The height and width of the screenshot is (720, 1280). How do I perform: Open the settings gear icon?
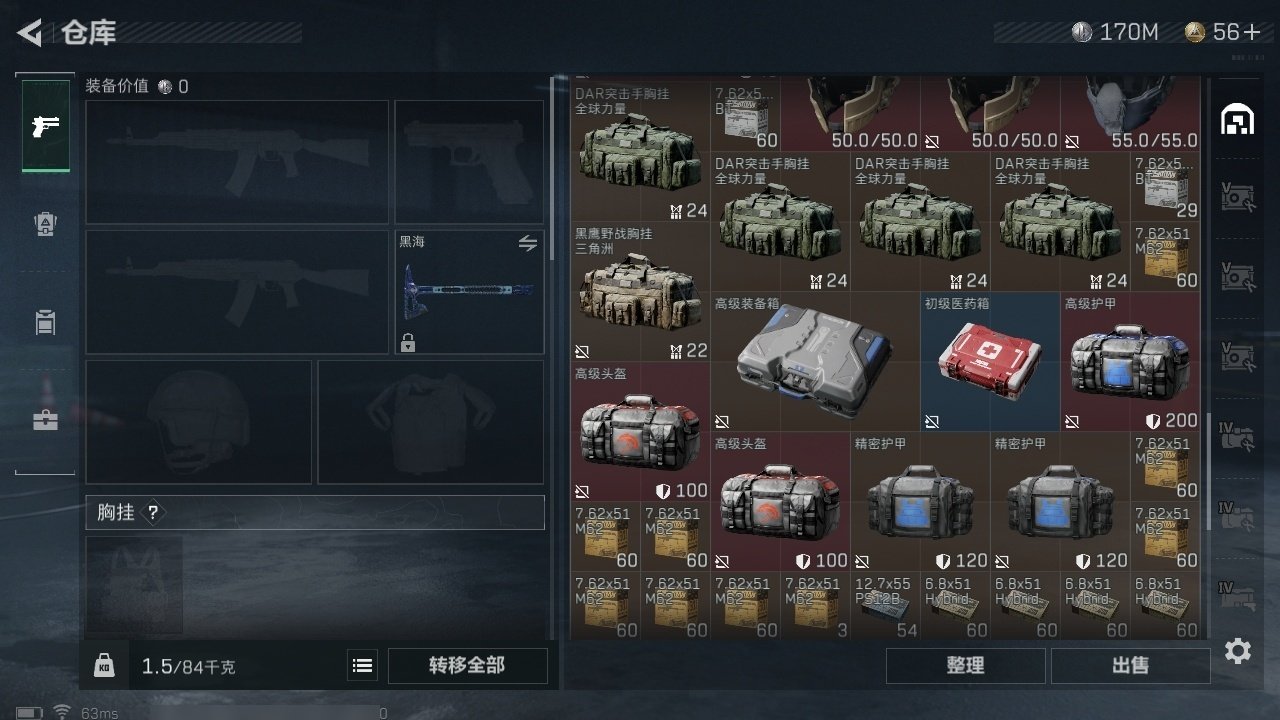[1238, 651]
